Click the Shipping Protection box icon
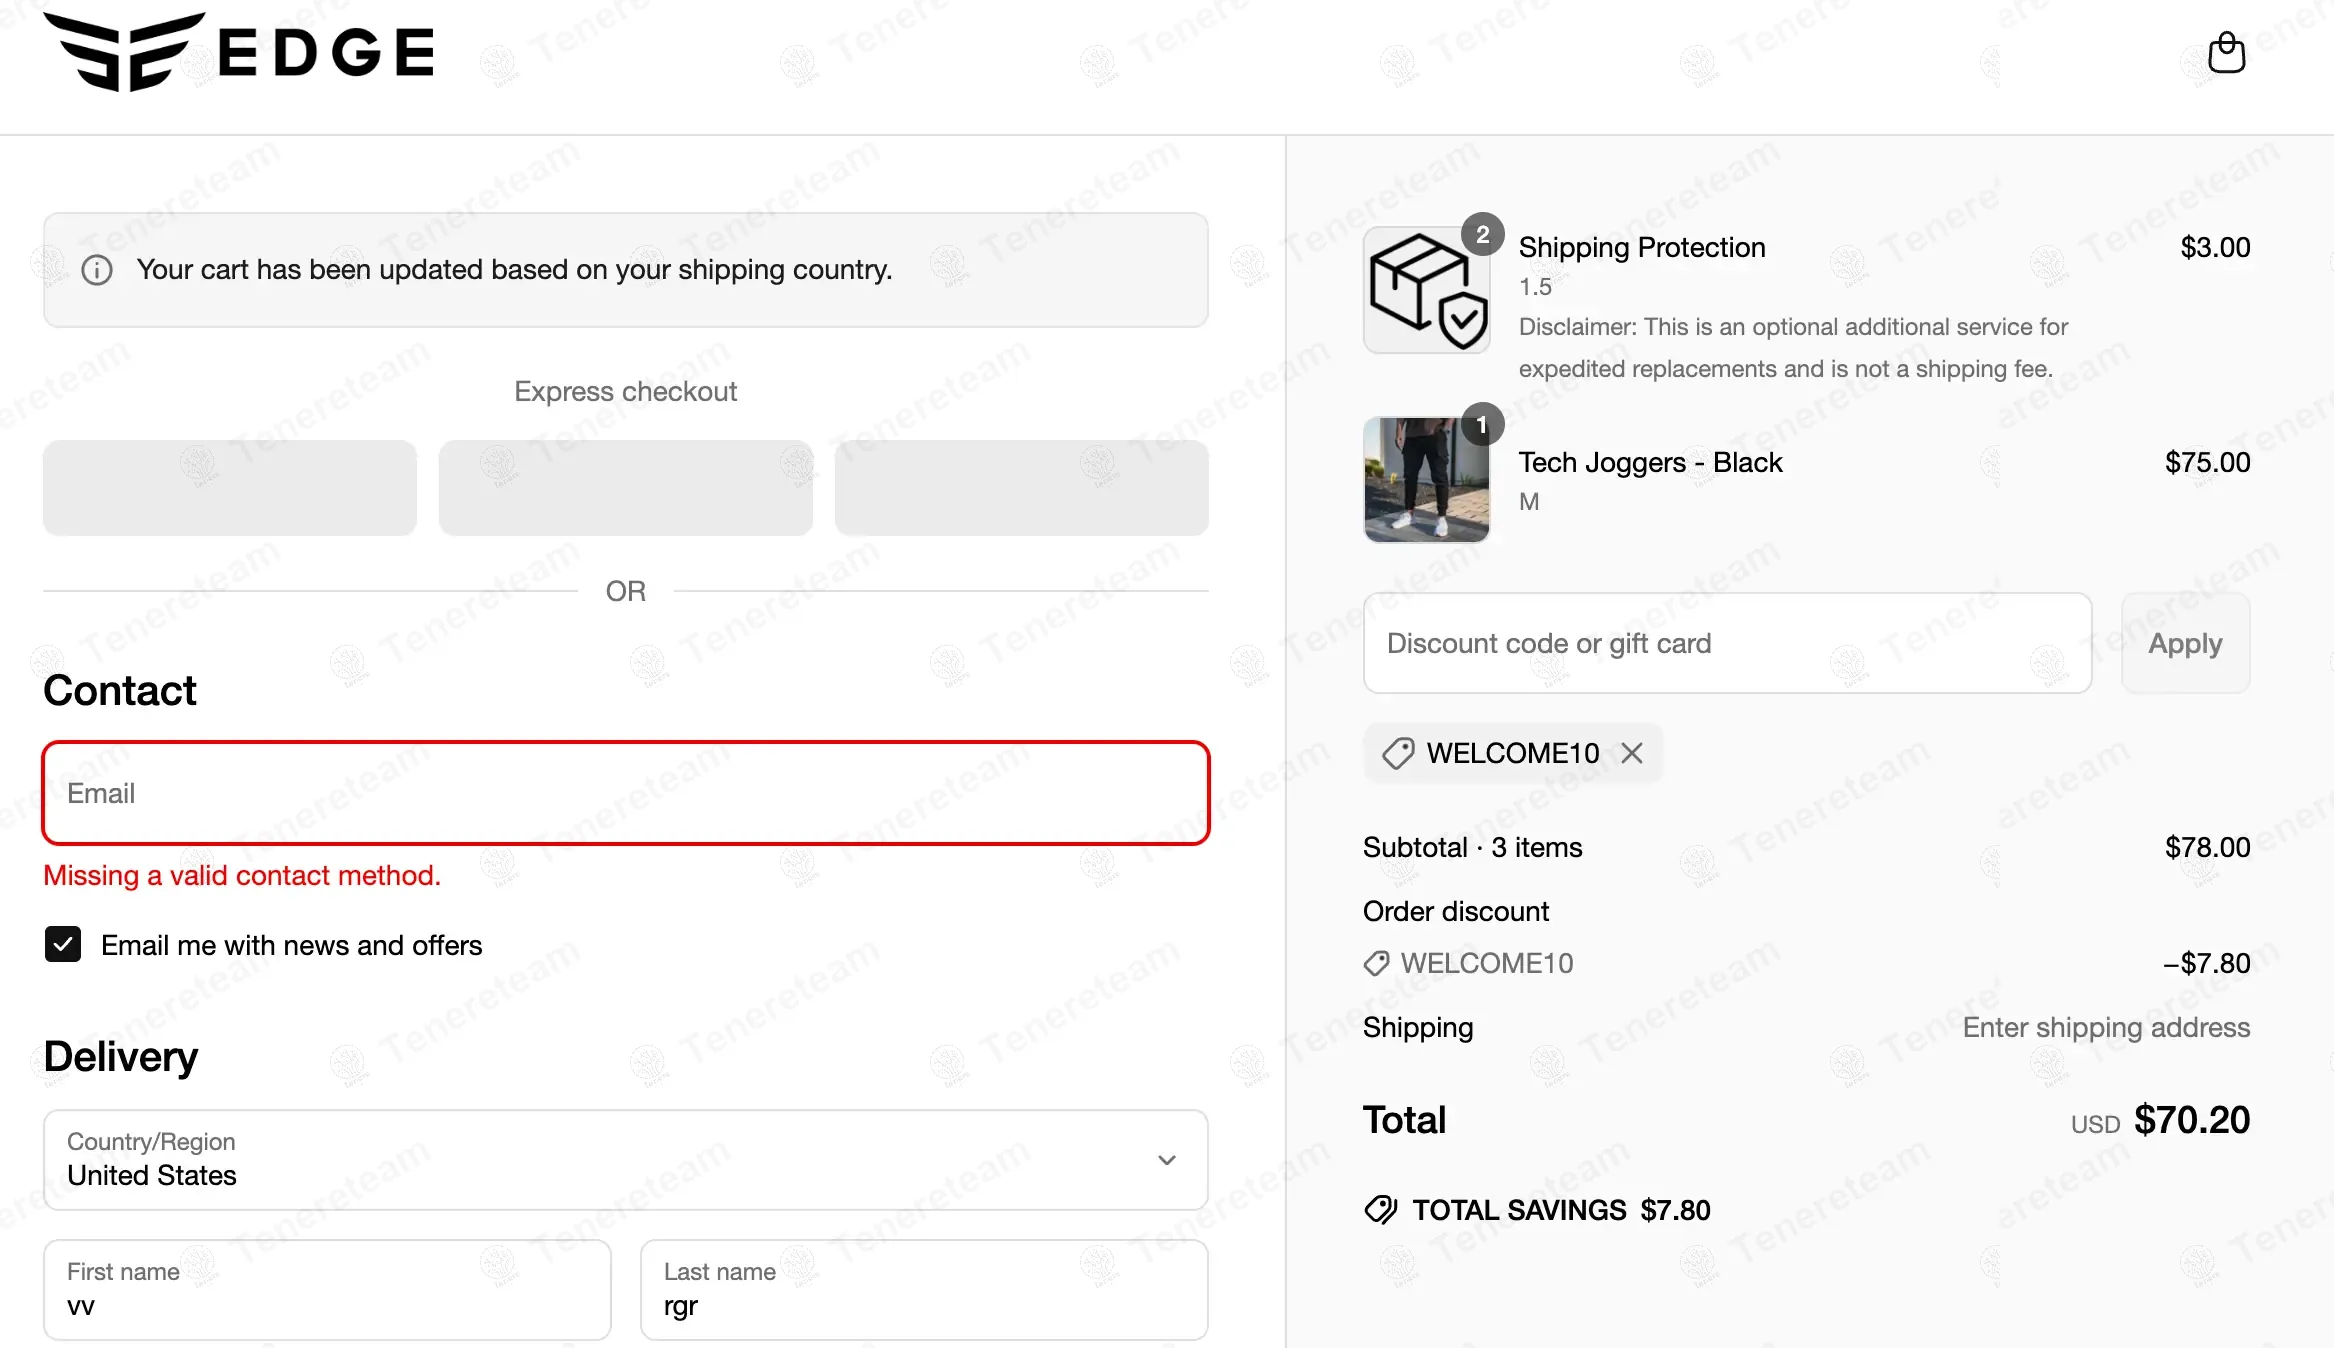This screenshot has height=1348, width=2334. pyautogui.click(x=1426, y=290)
